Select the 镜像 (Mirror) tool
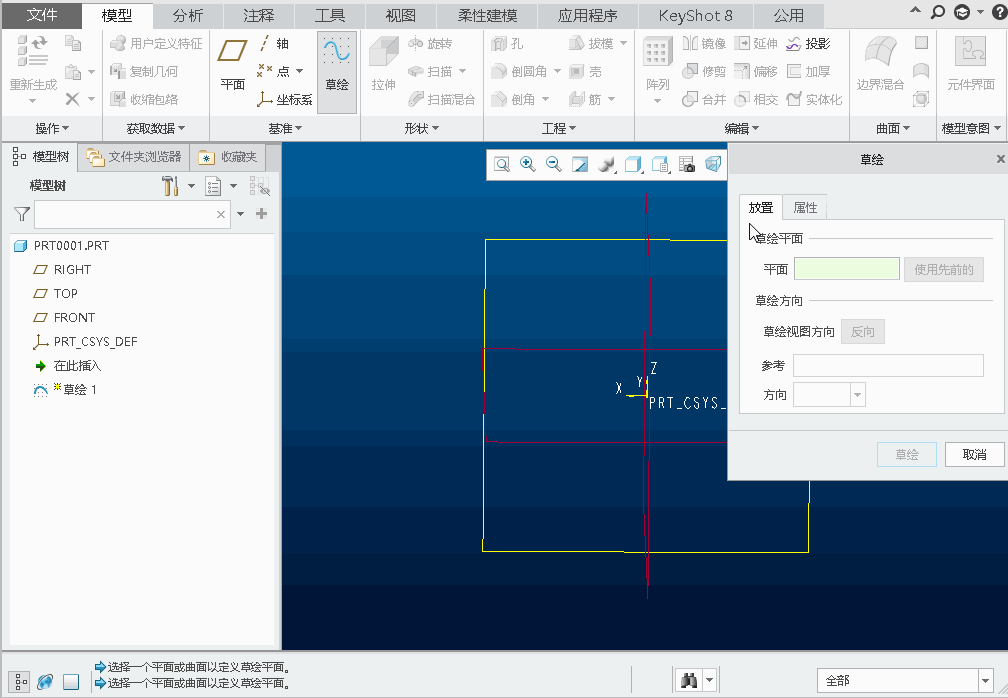1008x698 pixels. (x=703, y=44)
